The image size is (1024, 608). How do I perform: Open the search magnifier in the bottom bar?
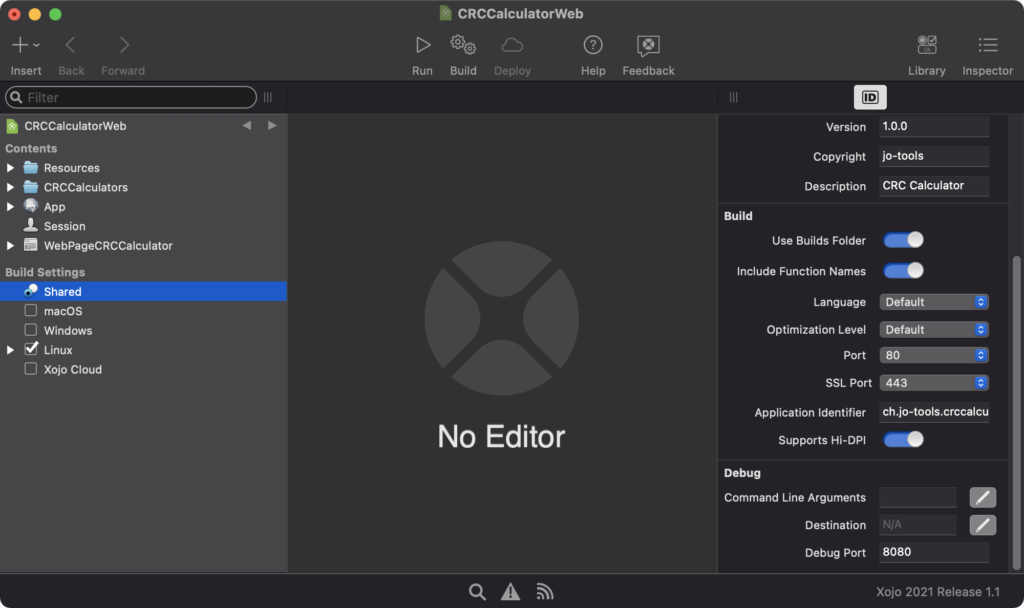(477, 592)
